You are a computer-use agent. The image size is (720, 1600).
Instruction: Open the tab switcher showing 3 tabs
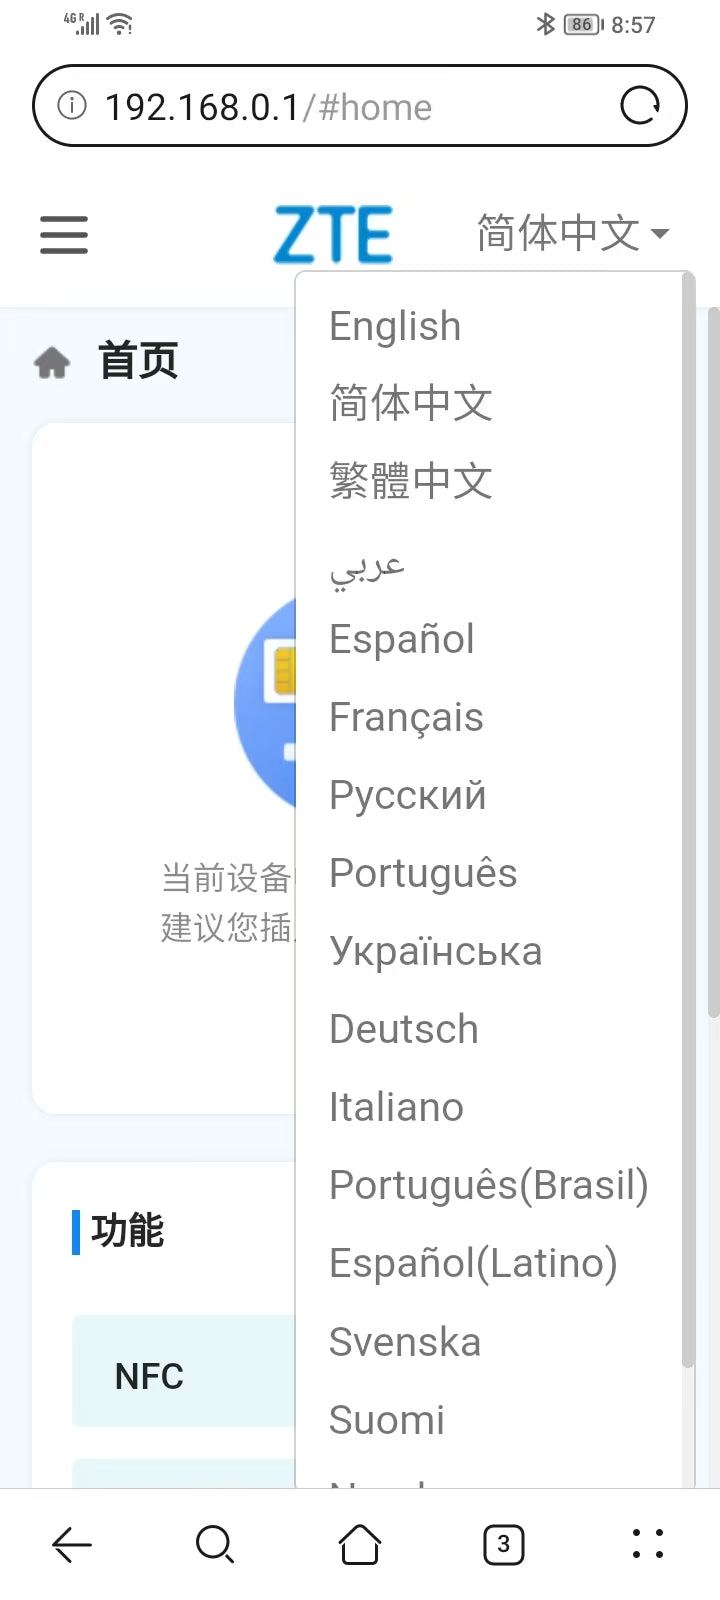(x=503, y=1545)
